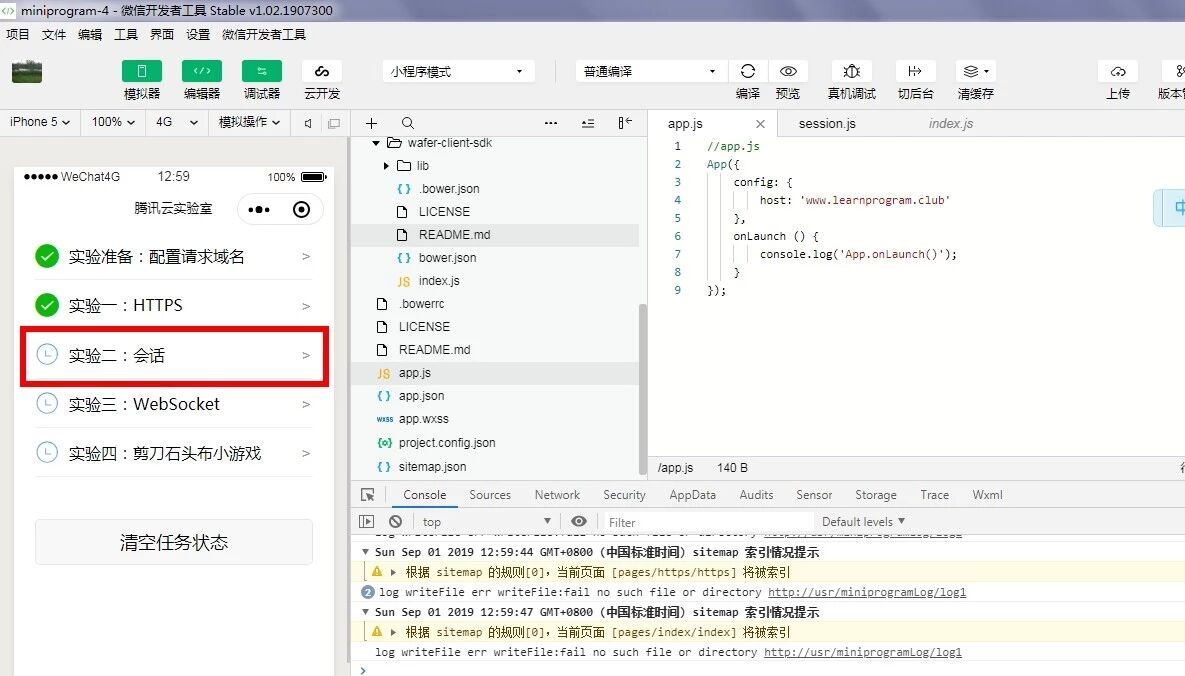This screenshot has height=676, width=1185.
Task: Toggle the editor (编辑器) panel button
Action: [x=202, y=71]
